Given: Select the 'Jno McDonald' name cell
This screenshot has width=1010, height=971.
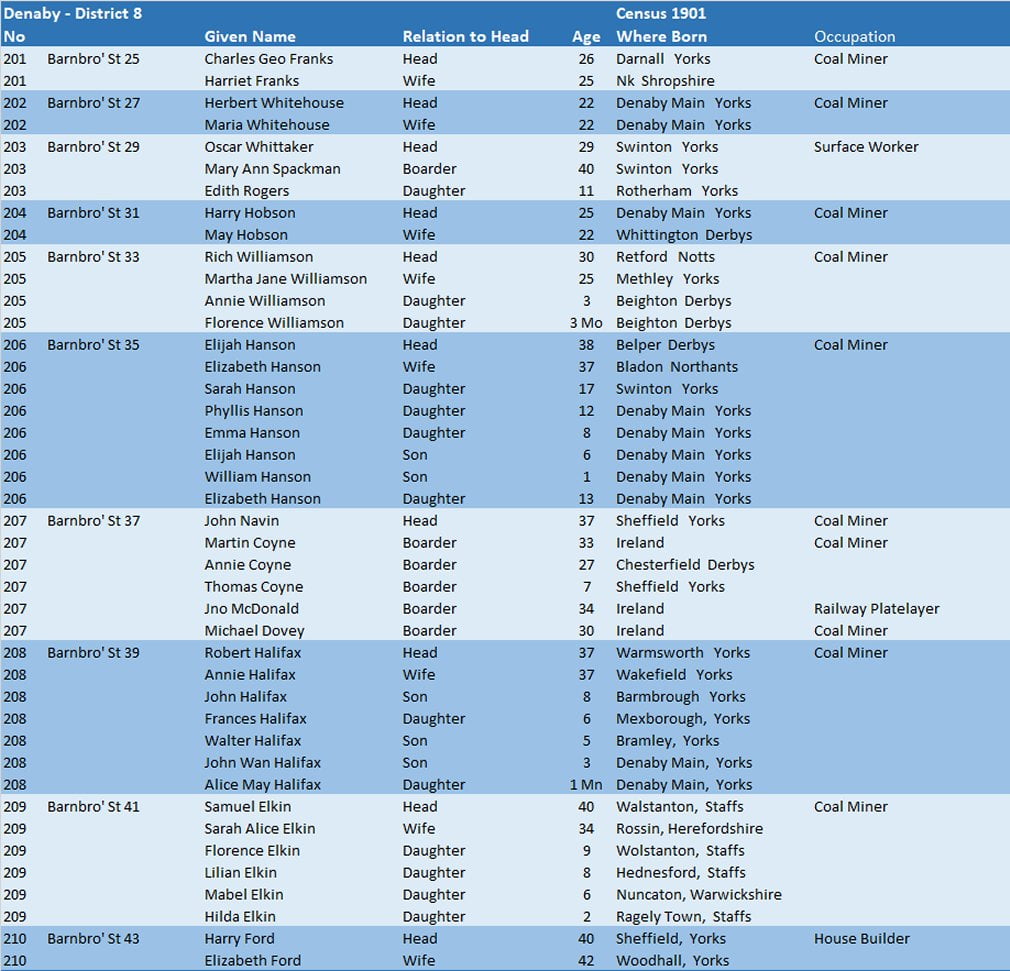Looking at the screenshot, I should click(251, 609).
